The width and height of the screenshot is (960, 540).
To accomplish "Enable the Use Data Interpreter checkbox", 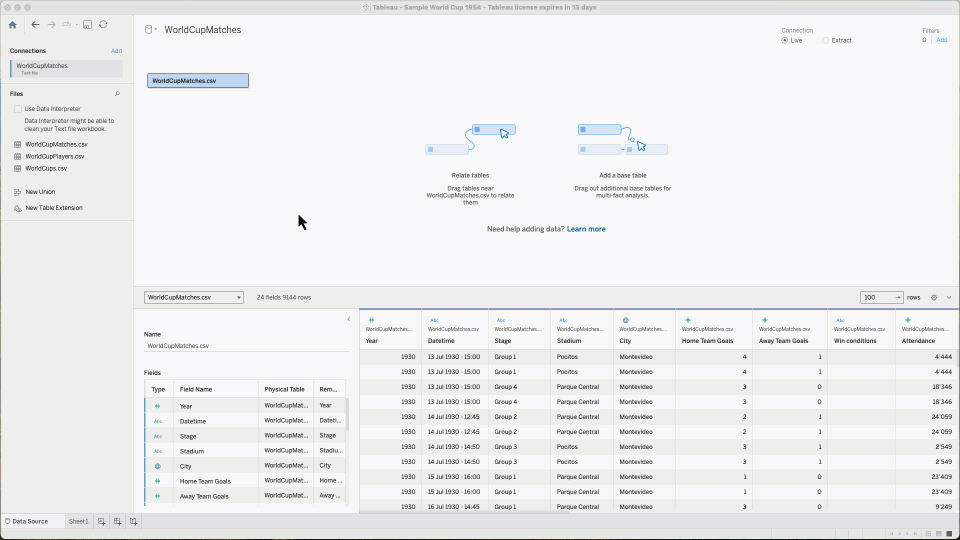I will (x=17, y=109).
